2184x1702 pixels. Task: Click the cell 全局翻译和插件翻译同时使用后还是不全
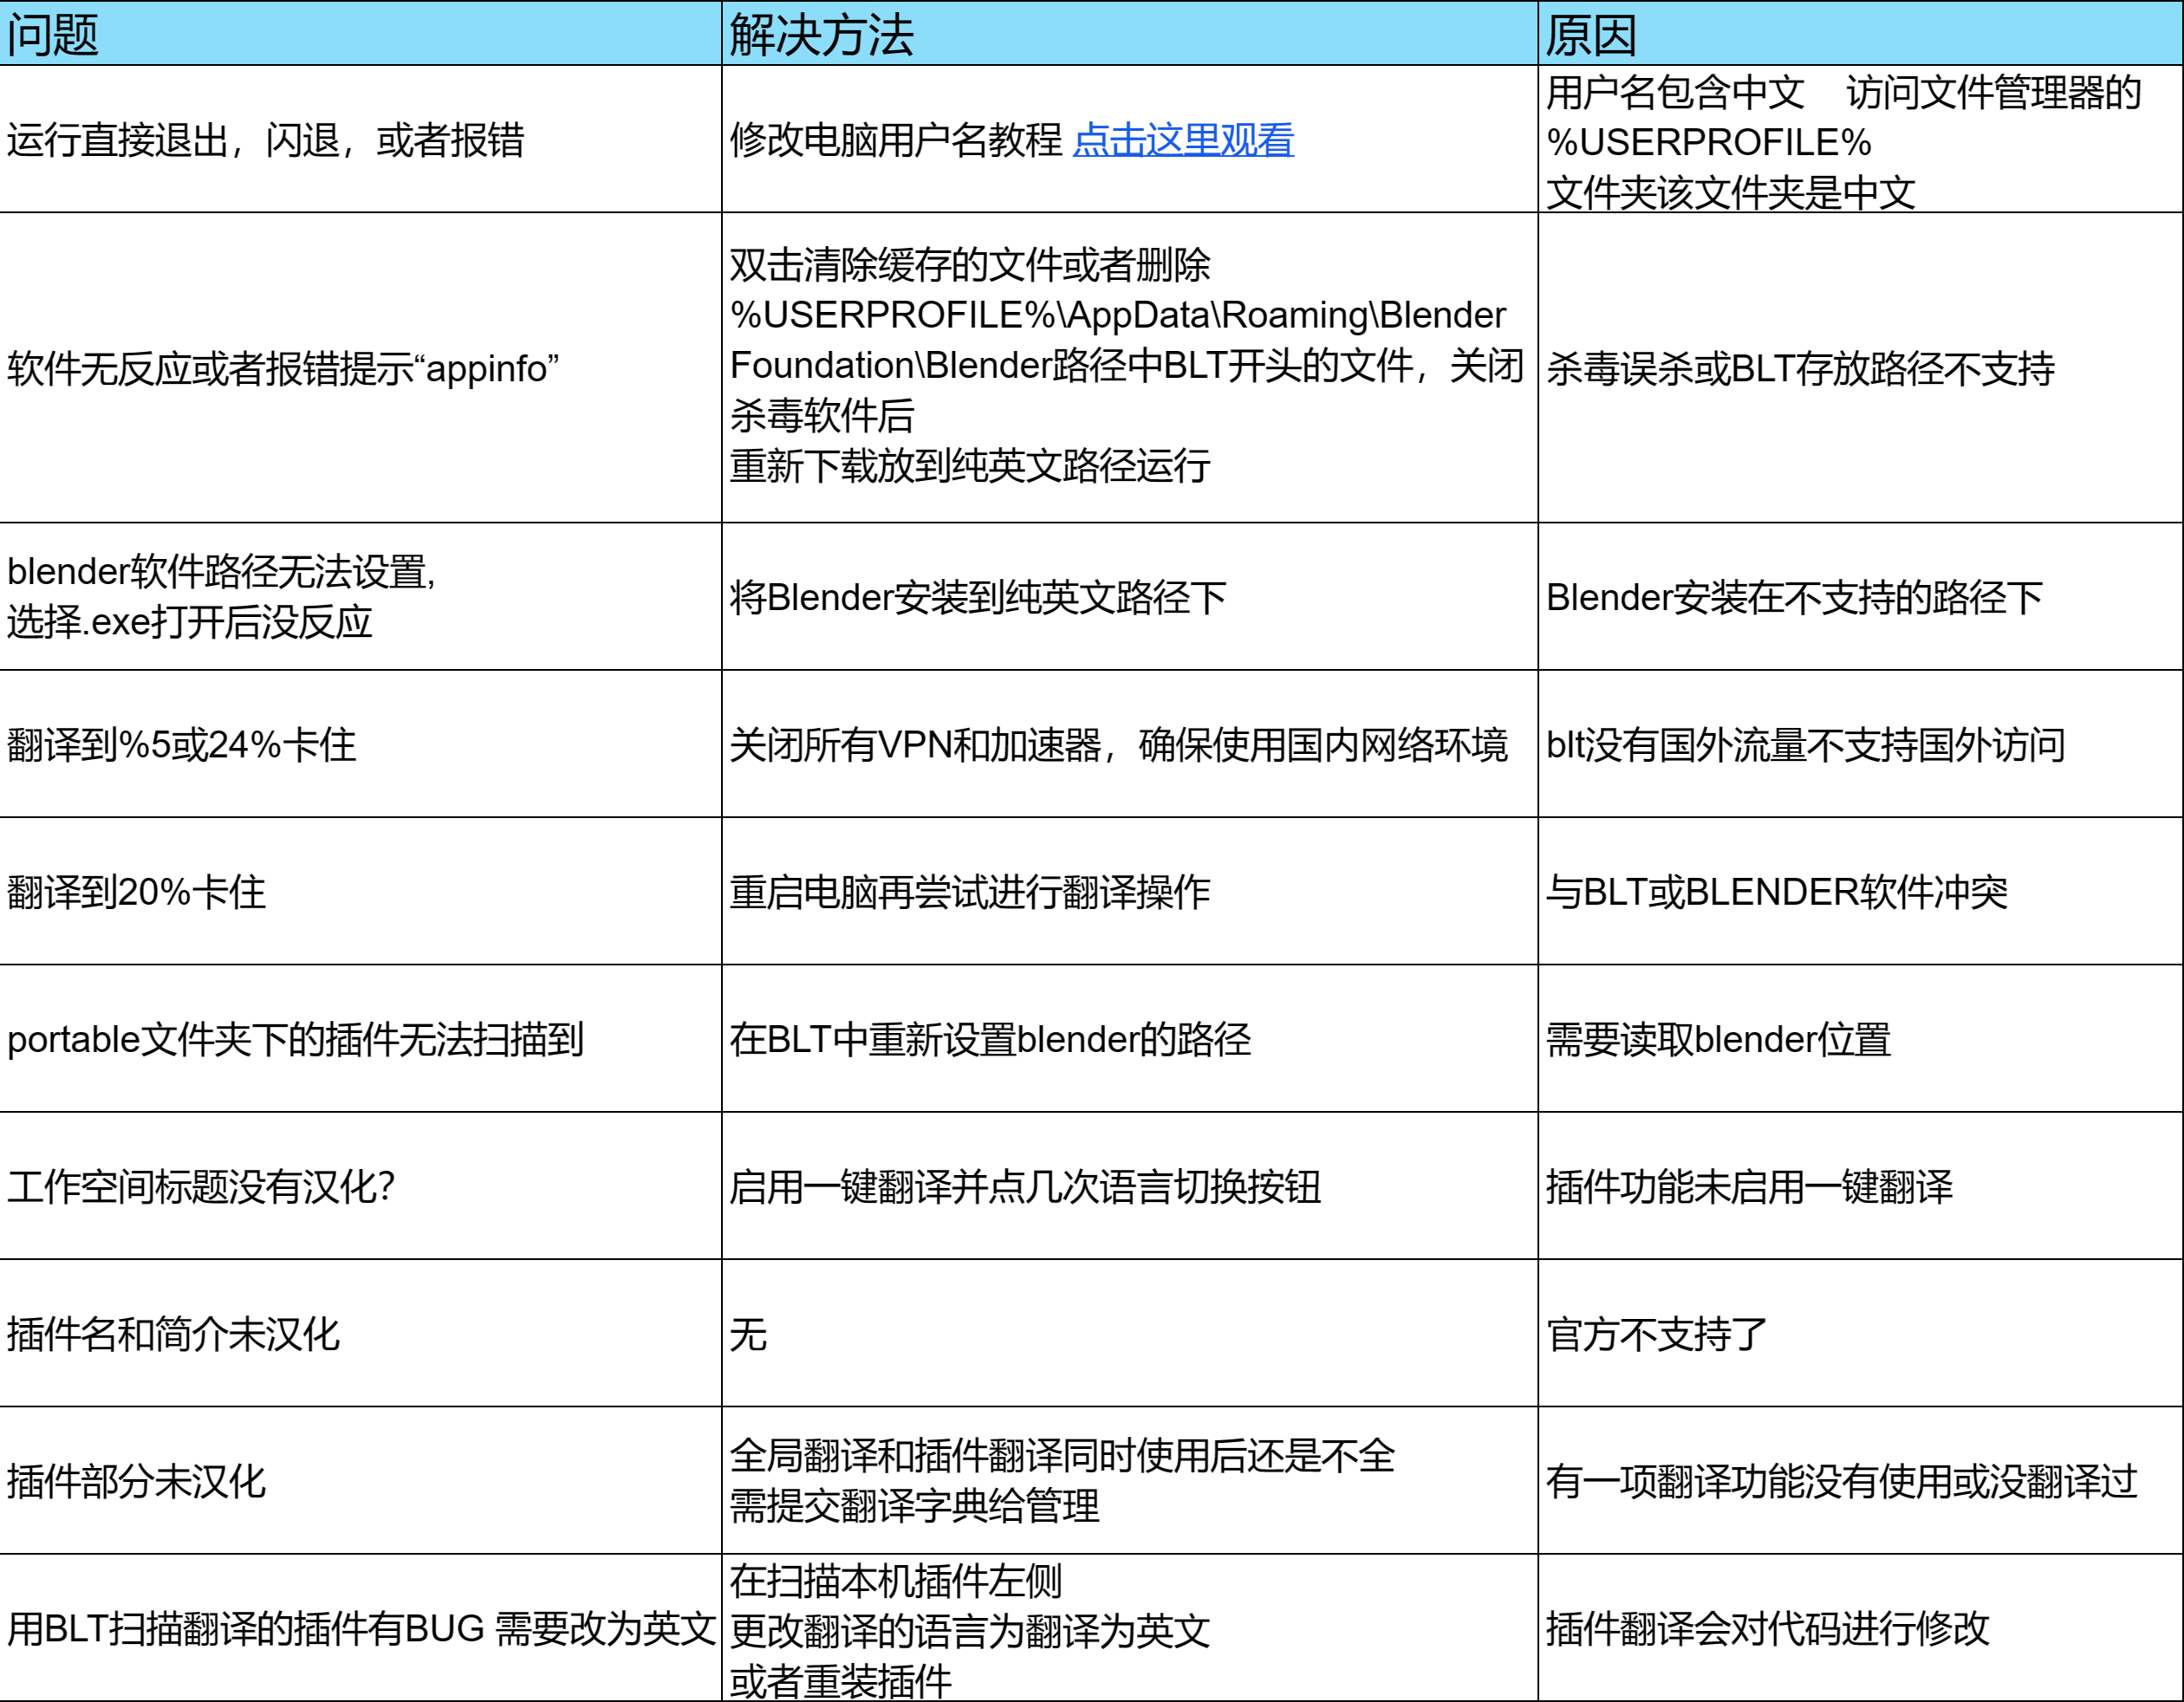[1129, 1481]
